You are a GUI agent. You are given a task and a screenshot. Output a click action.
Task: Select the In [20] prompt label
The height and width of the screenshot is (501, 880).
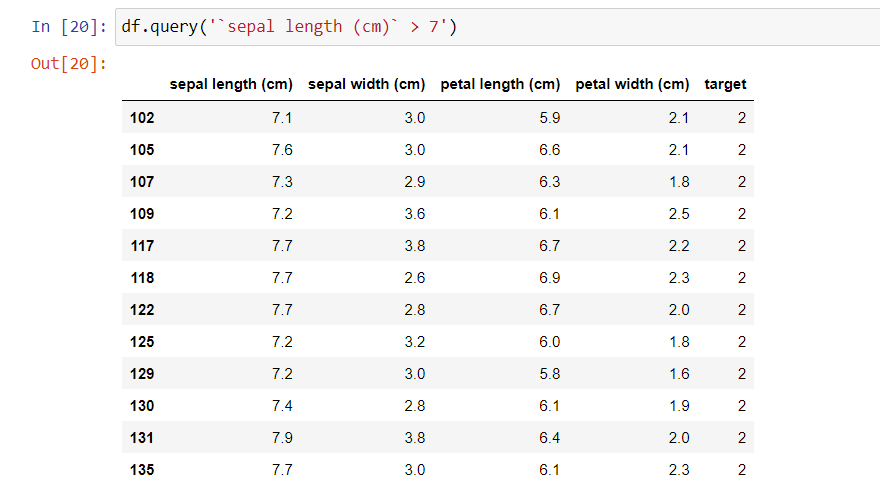pyautogui.click(x=69, y=27)
